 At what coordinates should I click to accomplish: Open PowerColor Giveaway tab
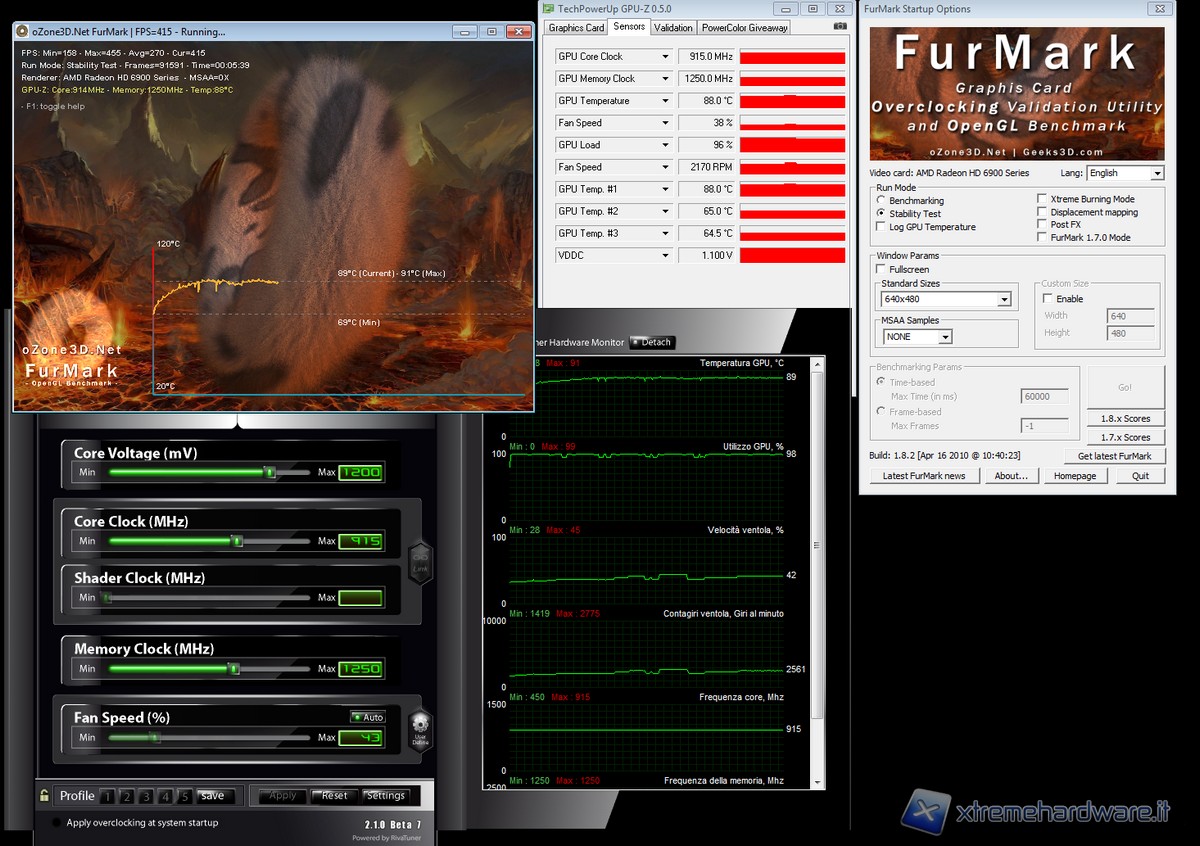tap(744, 28)
